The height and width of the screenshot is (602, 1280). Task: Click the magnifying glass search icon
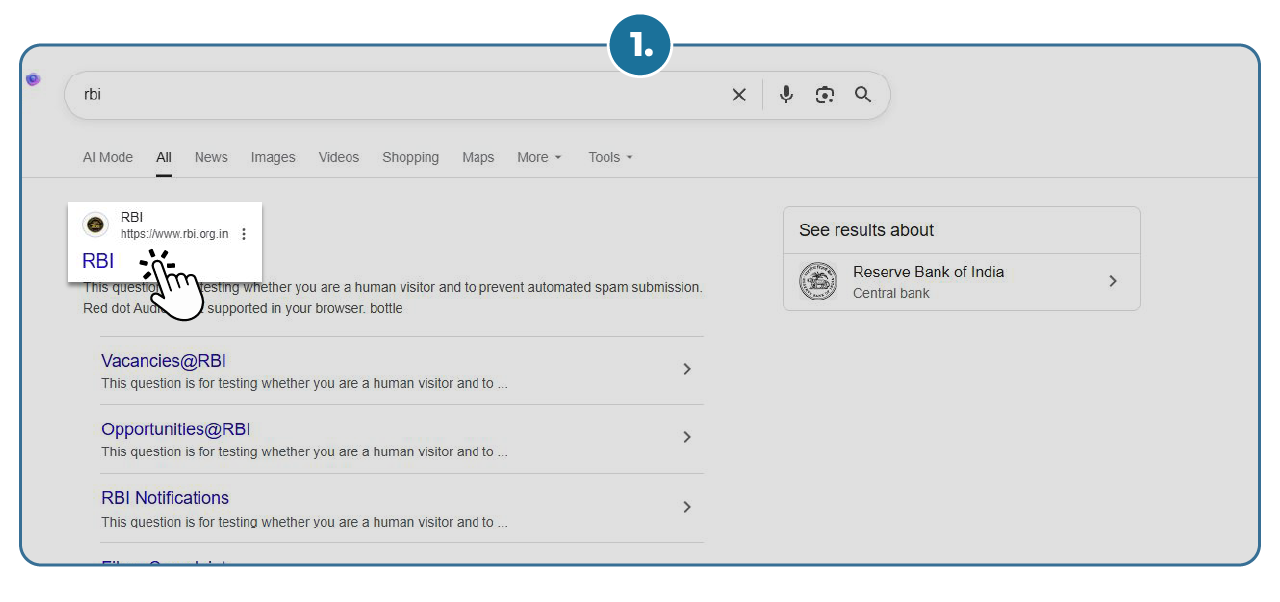pos(863,95)
